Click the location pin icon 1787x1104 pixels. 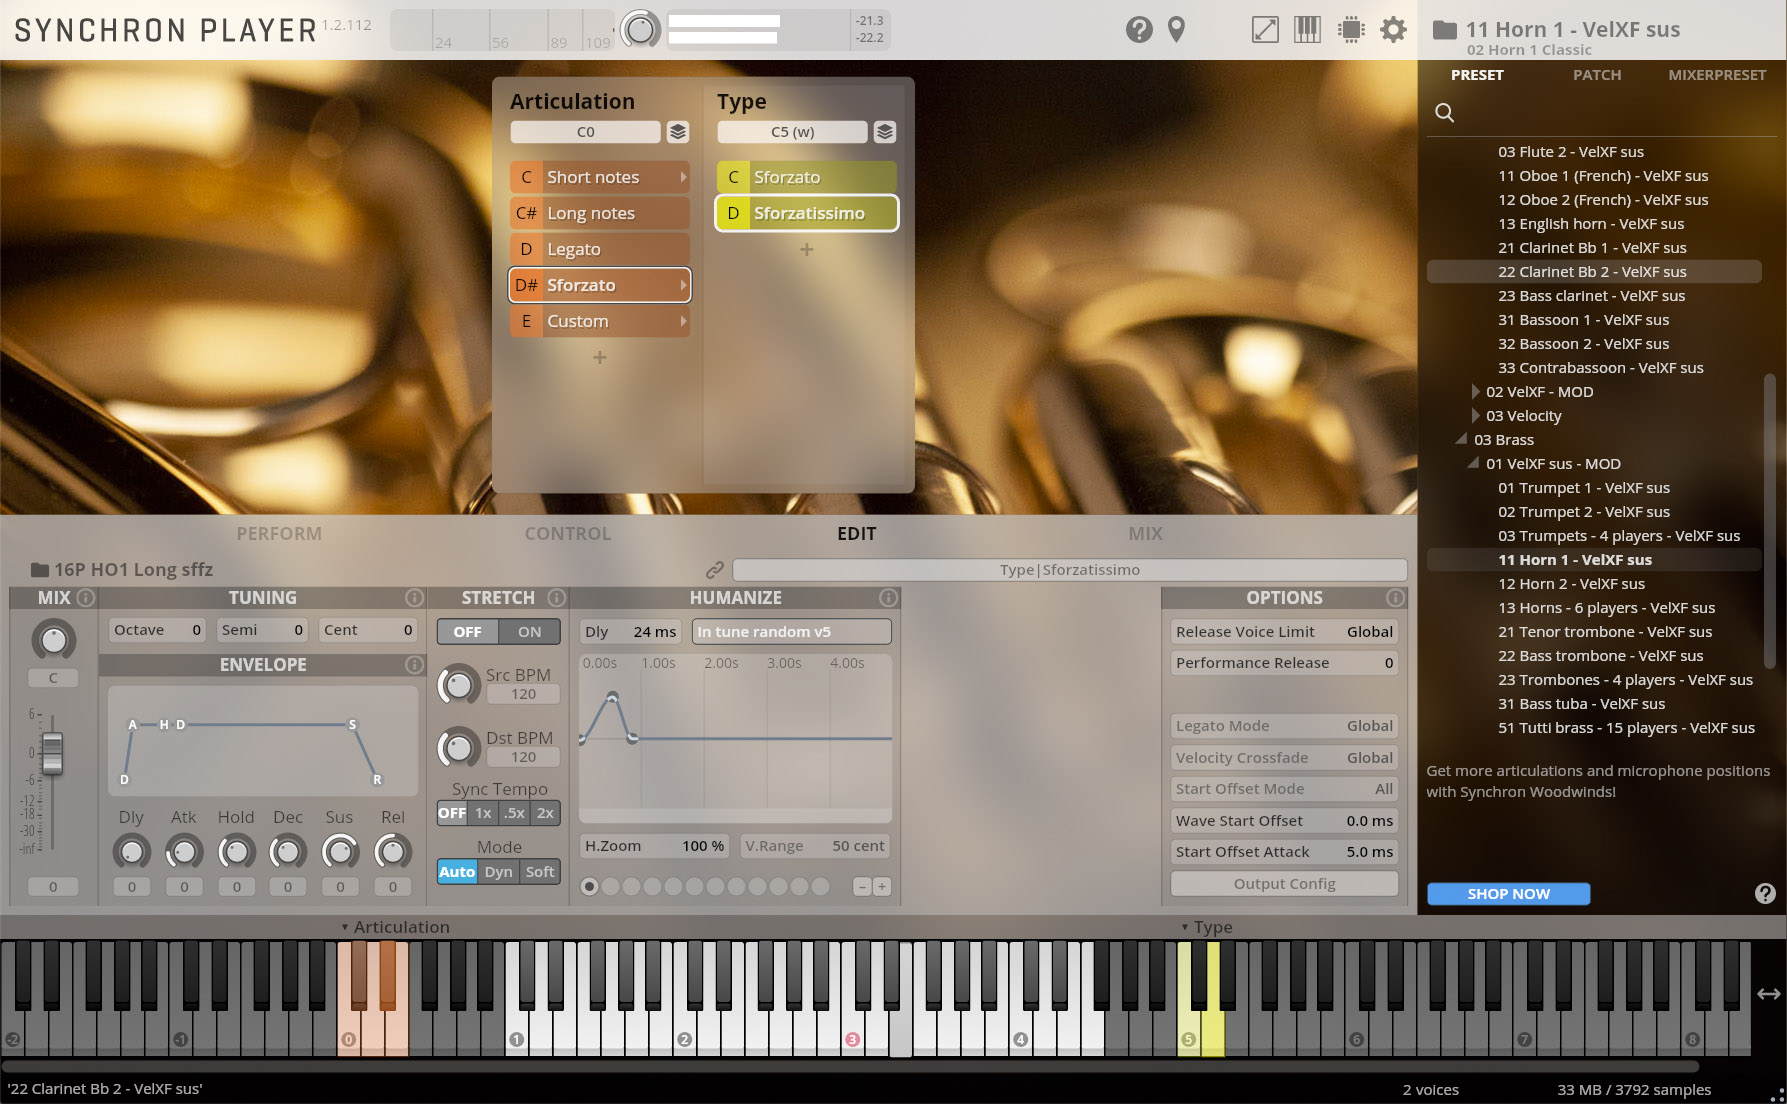1177,30
